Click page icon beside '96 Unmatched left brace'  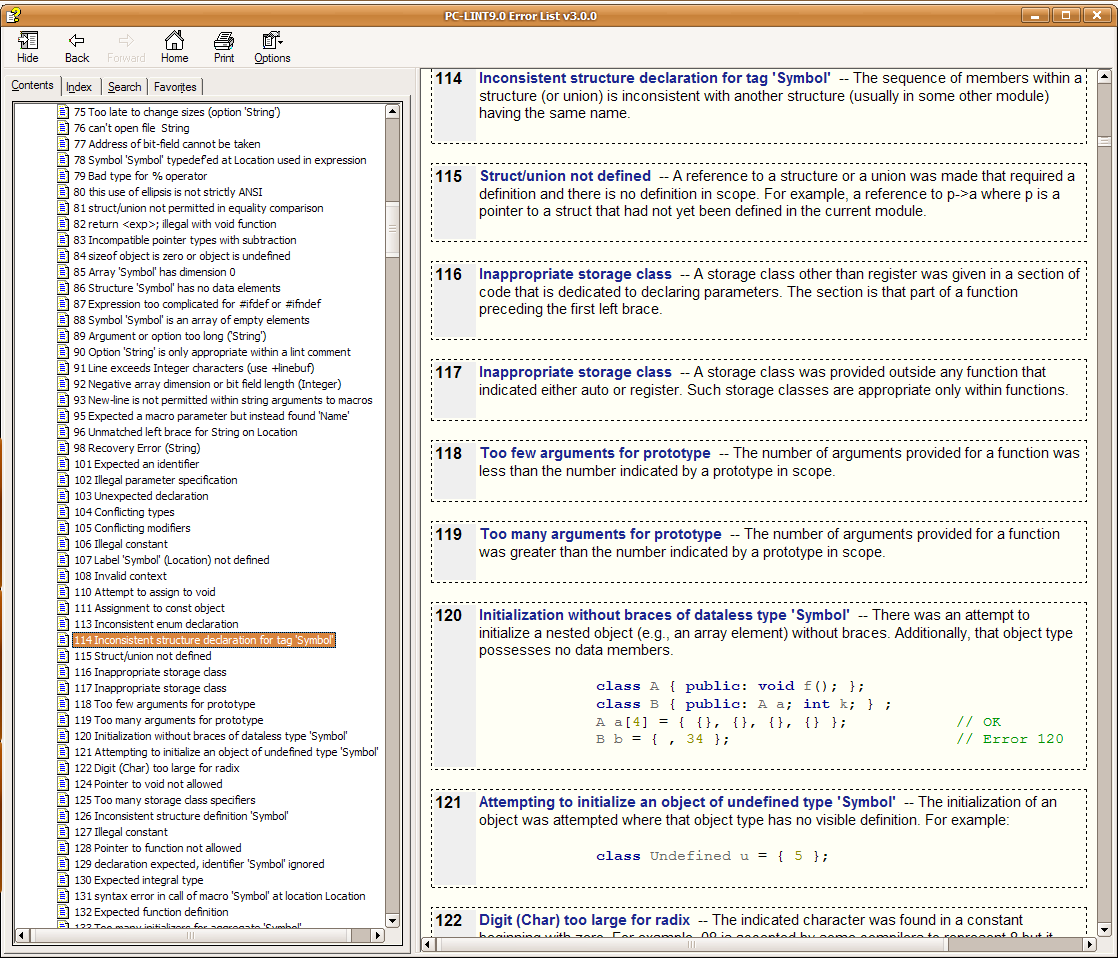[63, 432]
